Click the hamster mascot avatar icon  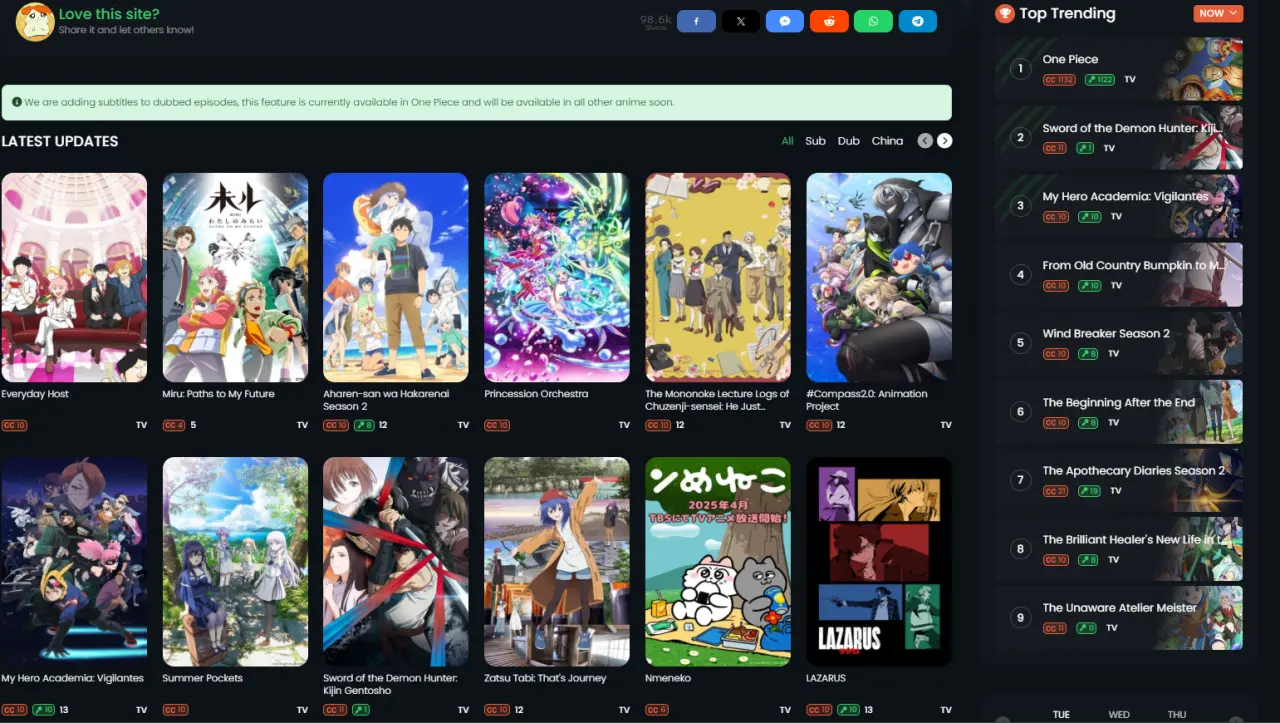point(34,22)
